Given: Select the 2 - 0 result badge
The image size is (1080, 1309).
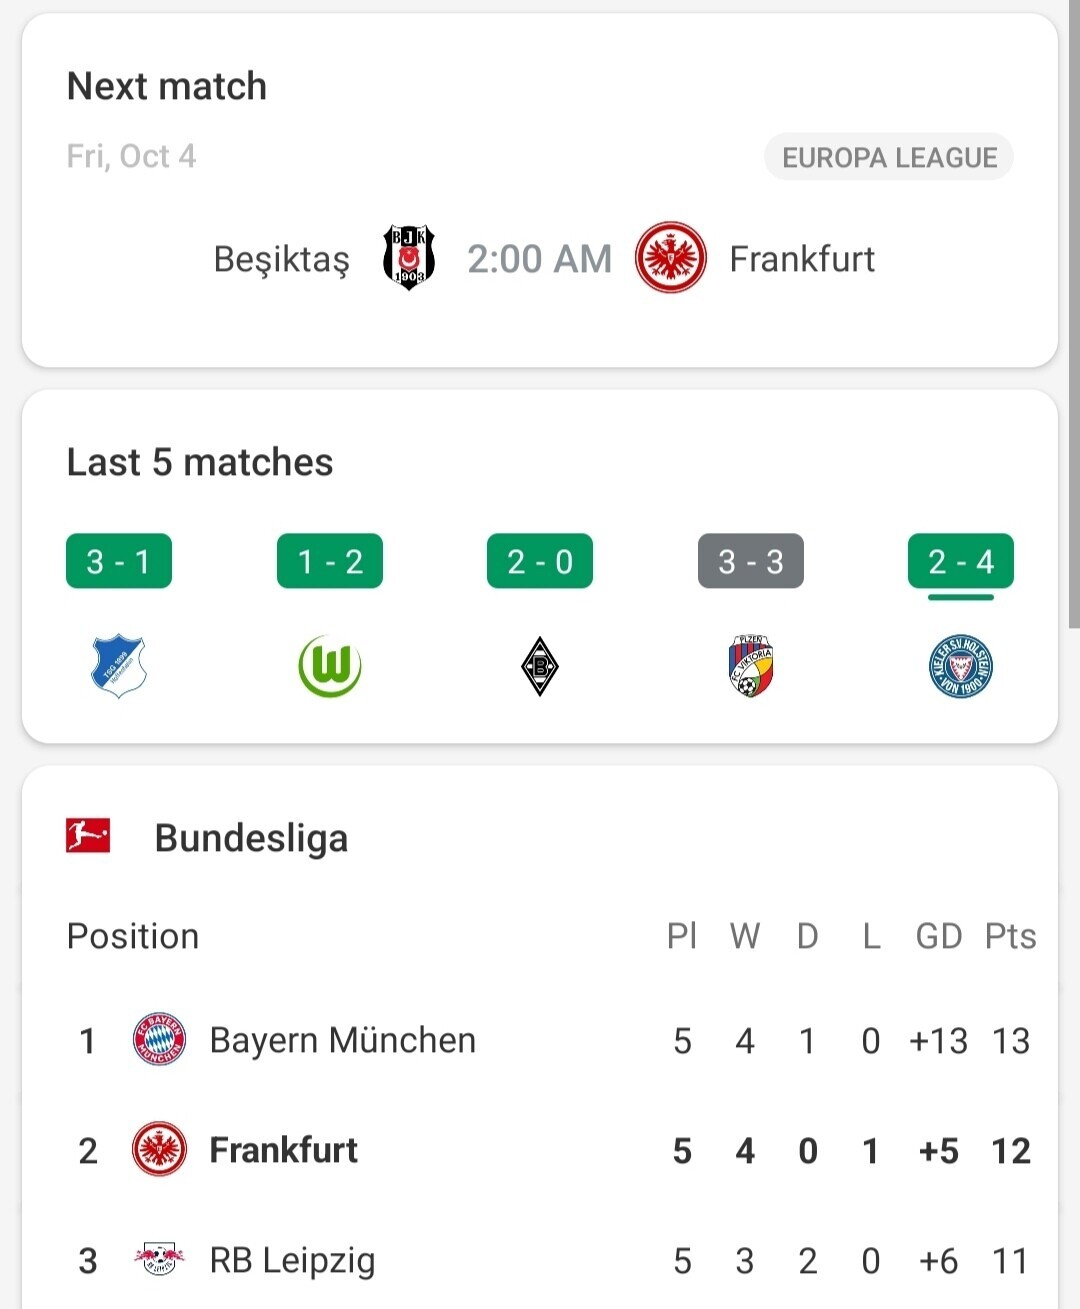Looking at the screenshot, I should pos(540,561).
